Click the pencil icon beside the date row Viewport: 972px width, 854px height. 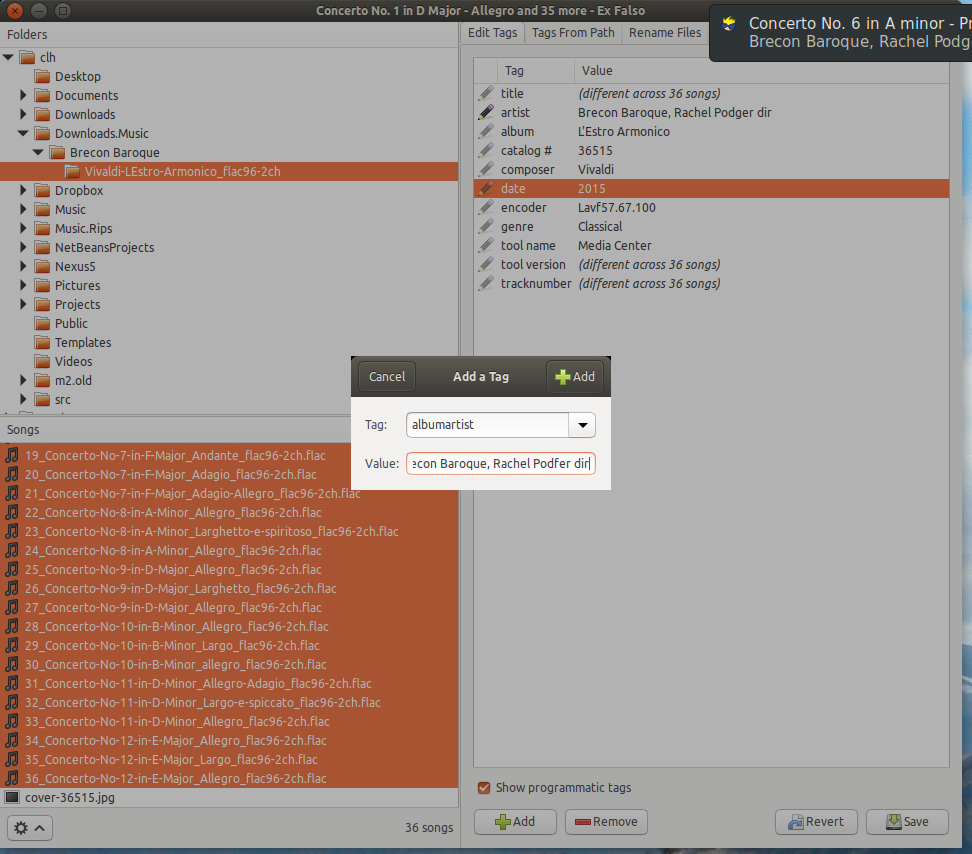pyautogui.click(x=487, y=188)
